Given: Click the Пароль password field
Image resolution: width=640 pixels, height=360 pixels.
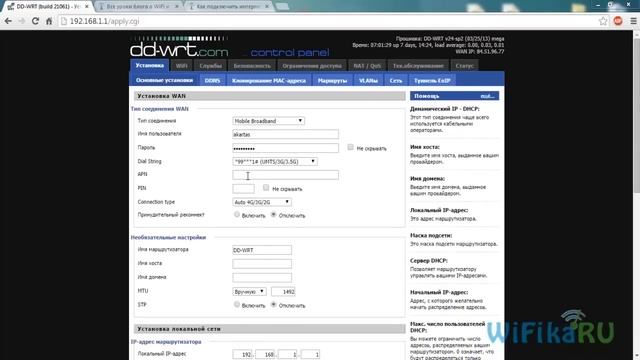Looking at the screenshot, I should pos(285,148).
